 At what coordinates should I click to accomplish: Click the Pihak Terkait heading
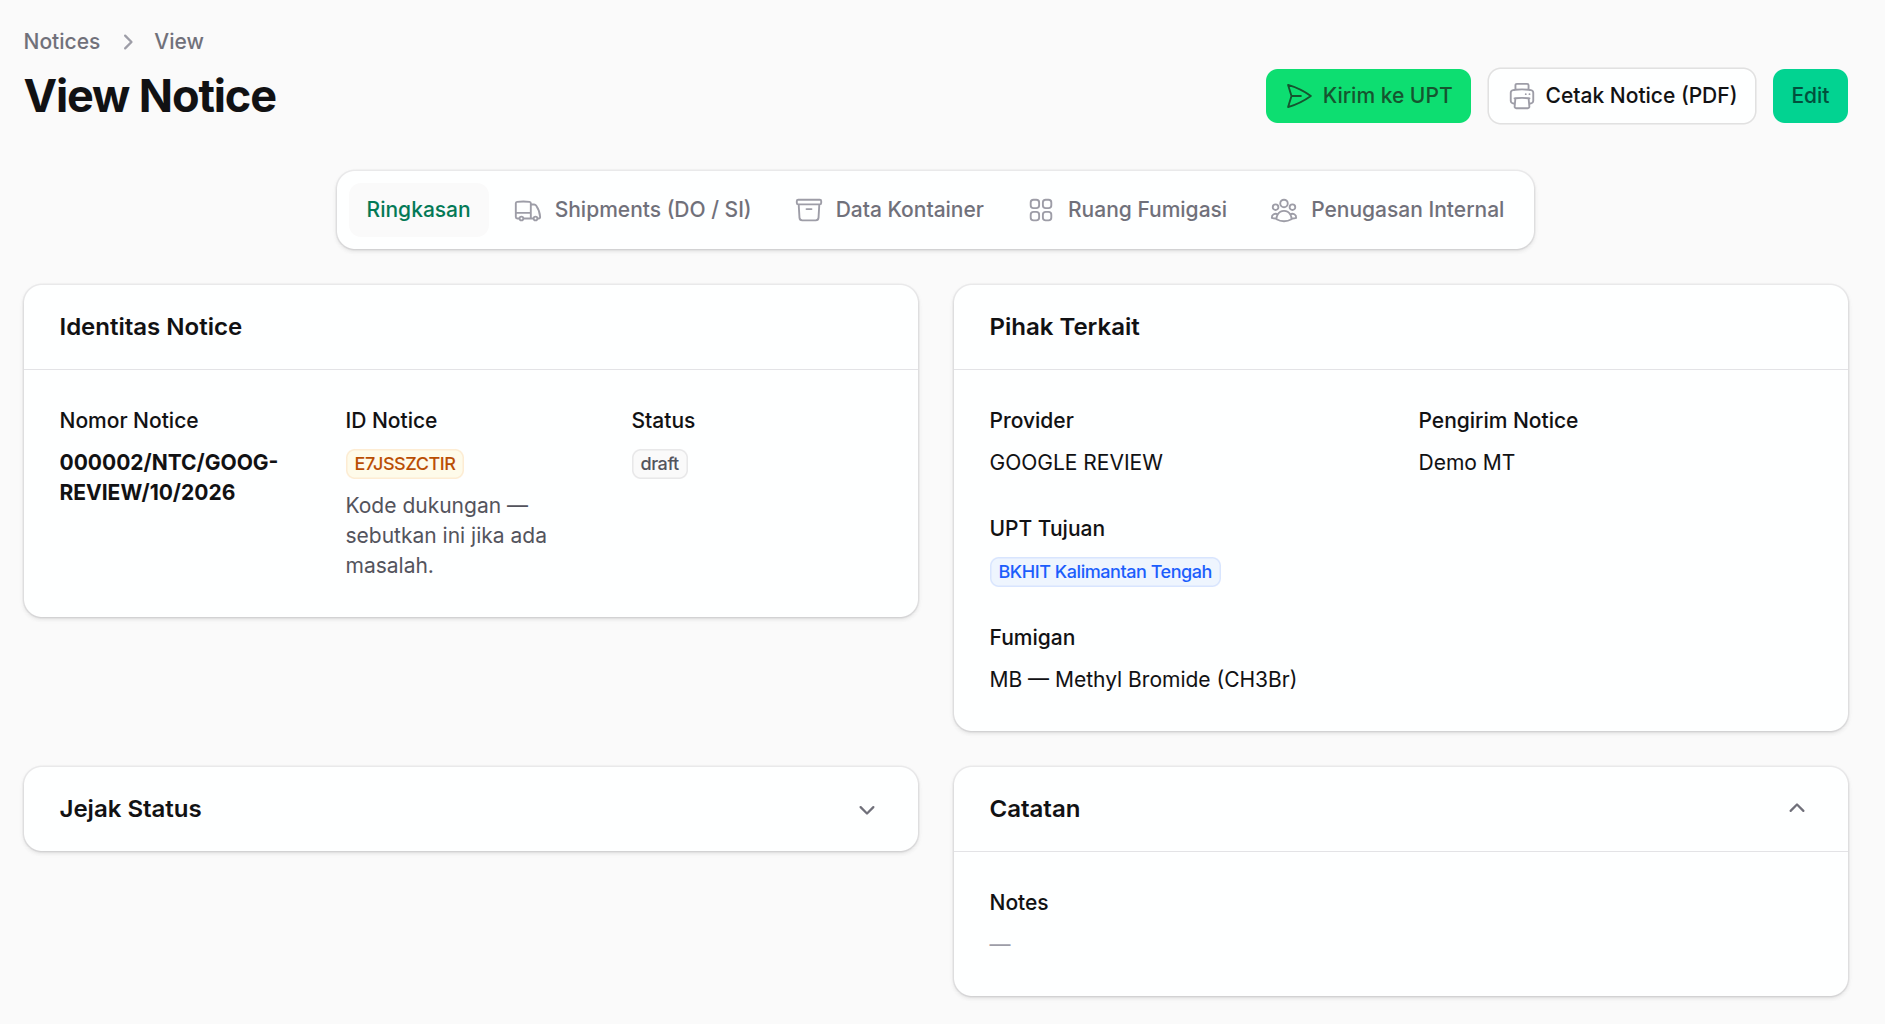[1064, 327]
